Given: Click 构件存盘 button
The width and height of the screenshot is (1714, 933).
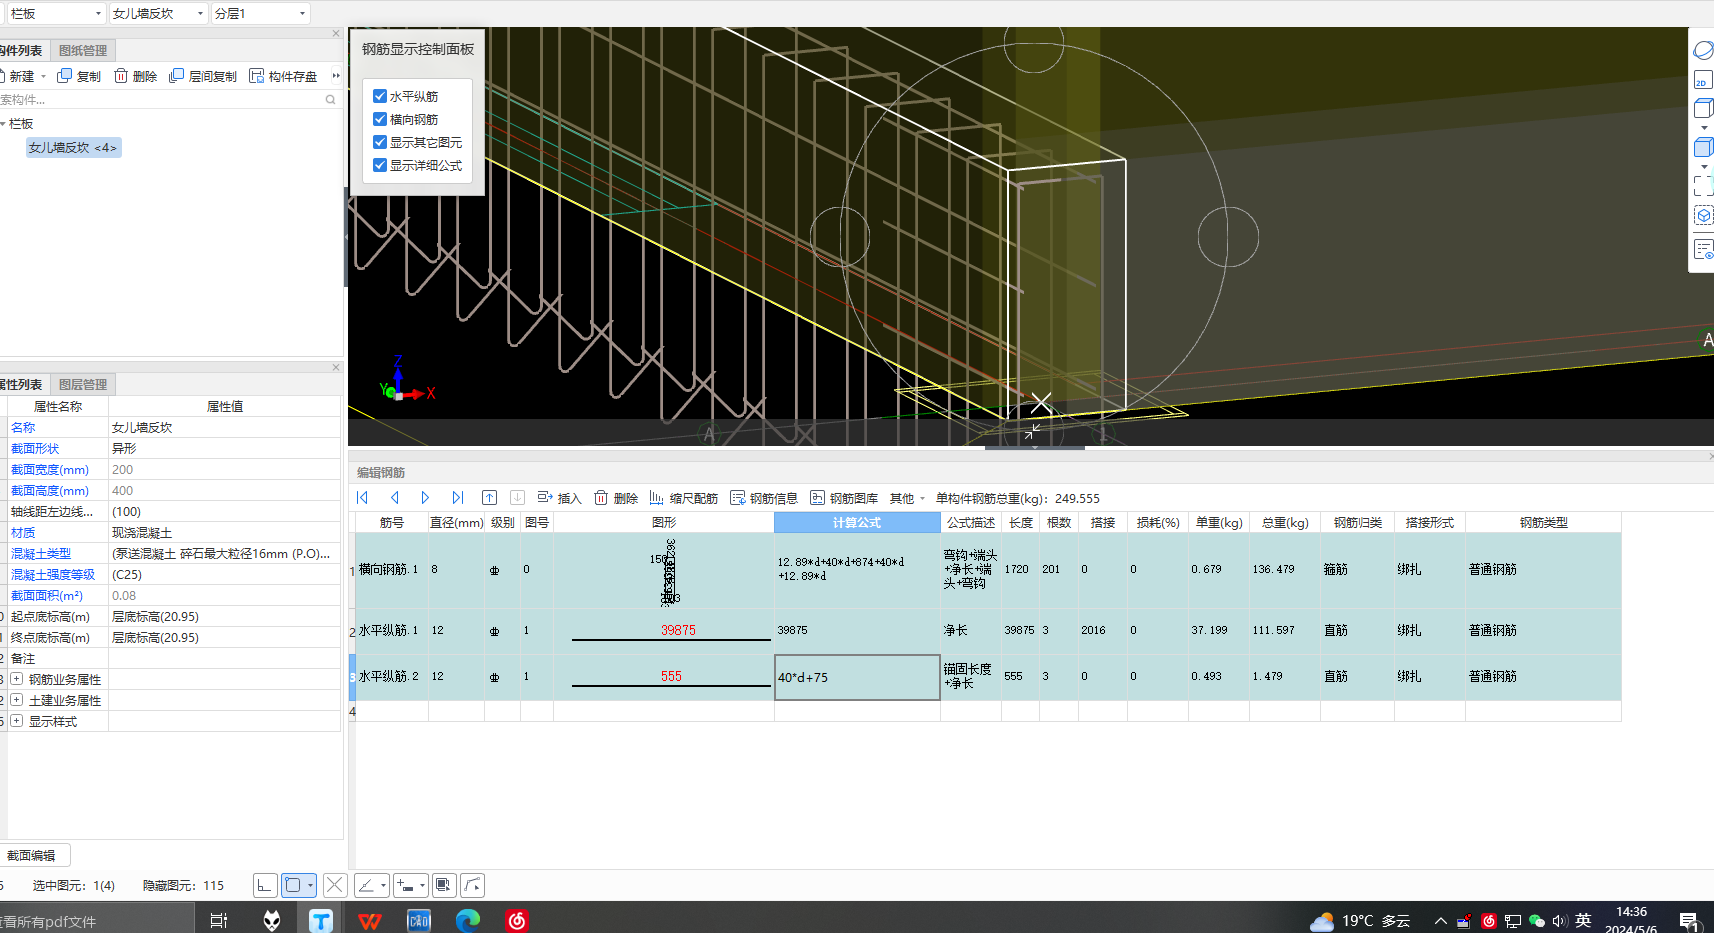Looking at the screenshot, I should click(x=283, y=76).
